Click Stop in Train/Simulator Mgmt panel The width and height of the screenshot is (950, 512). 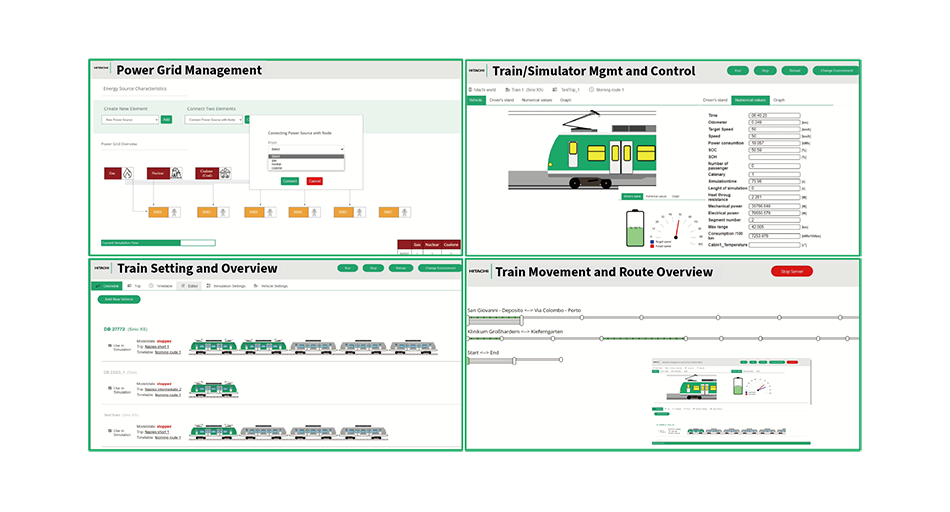coord(765,71)
